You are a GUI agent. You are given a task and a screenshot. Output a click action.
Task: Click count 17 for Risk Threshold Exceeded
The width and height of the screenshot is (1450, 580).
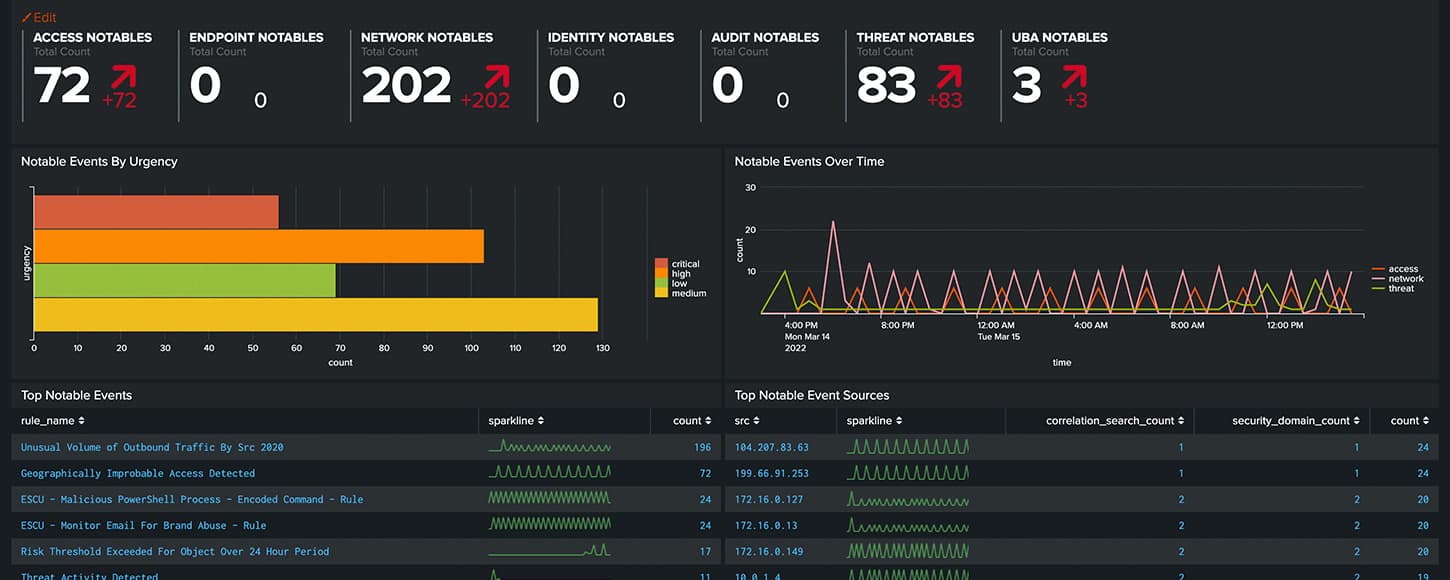coord(705,551)
